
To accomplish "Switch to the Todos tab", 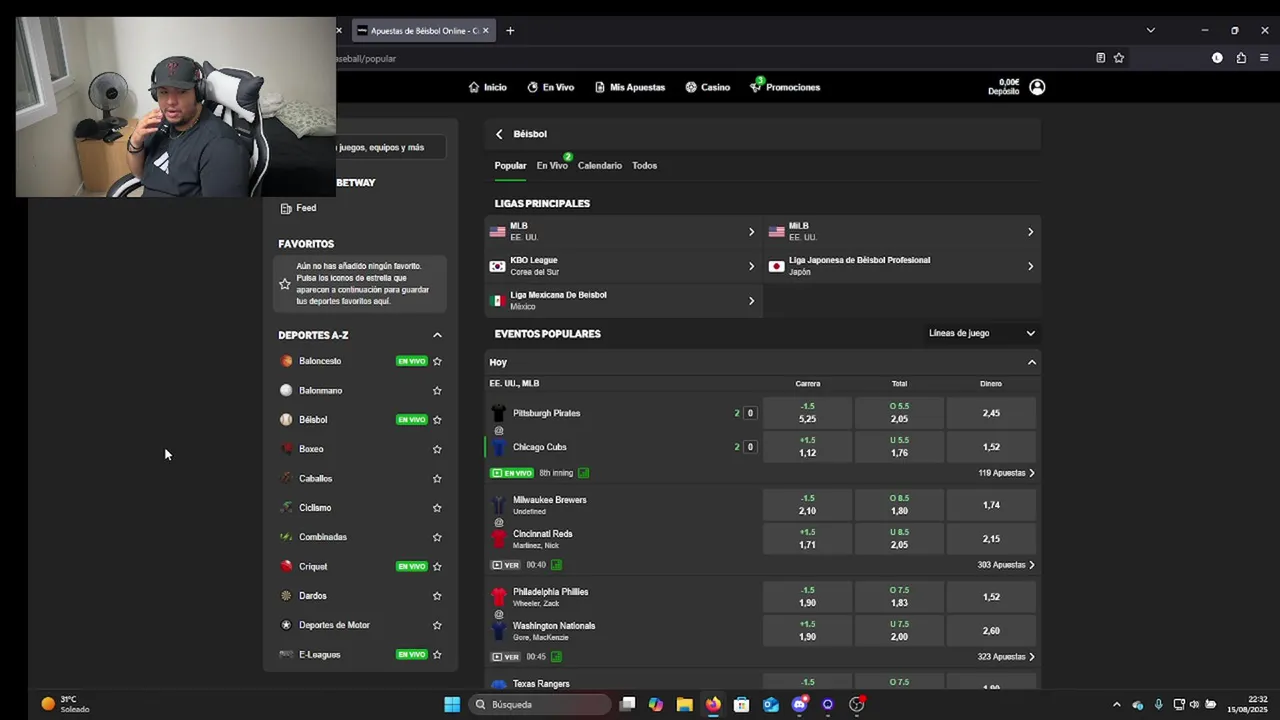I will point(644,166).
